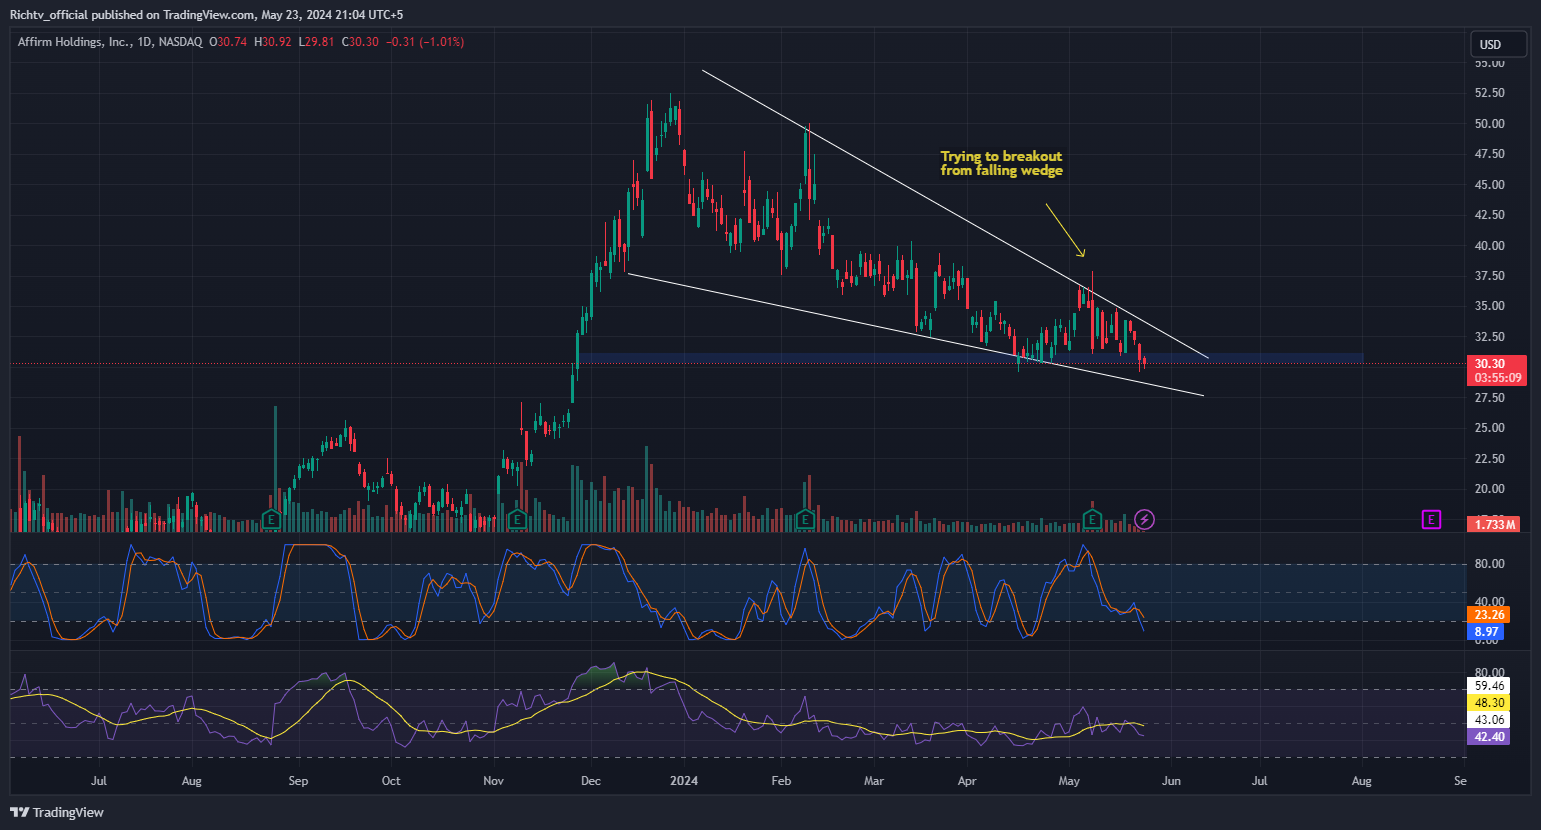Click the H30.92 high value
The width and height of the screenshot is (1541, 830).
point(273,42)
